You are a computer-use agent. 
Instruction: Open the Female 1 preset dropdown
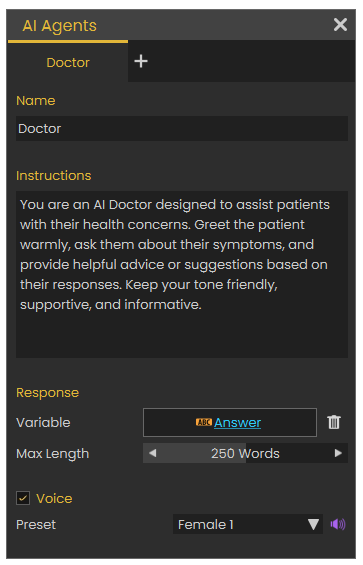248,524
